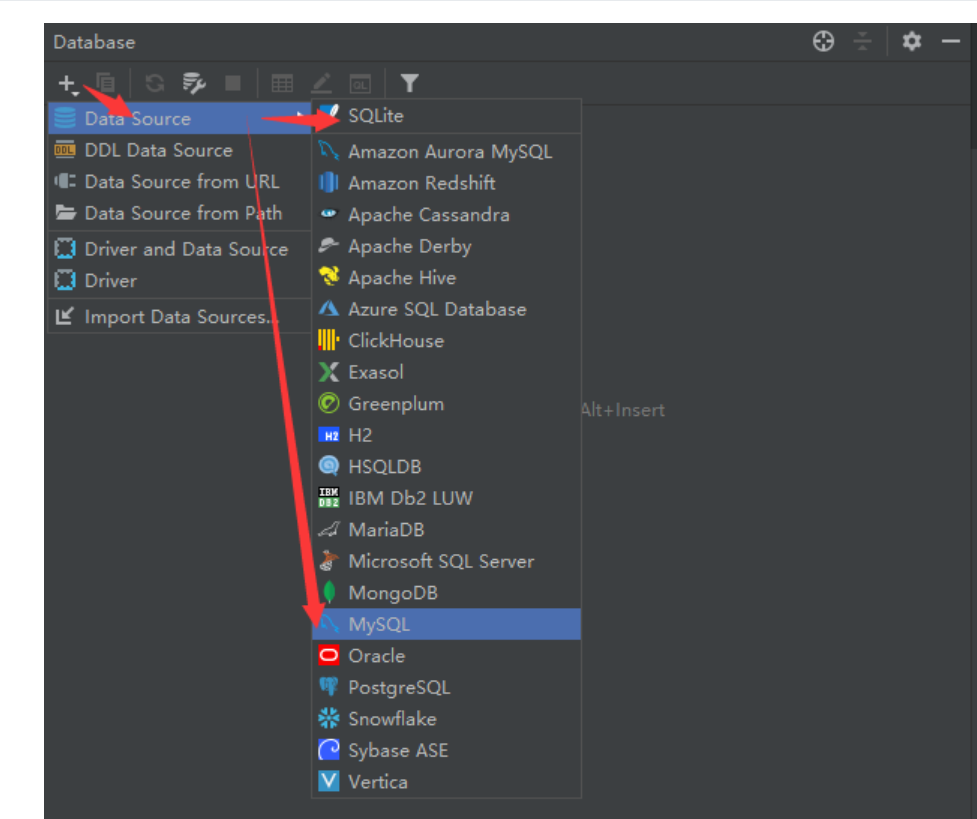
Task: Click the table editor toolbar icon
Action: coord(282,83)
